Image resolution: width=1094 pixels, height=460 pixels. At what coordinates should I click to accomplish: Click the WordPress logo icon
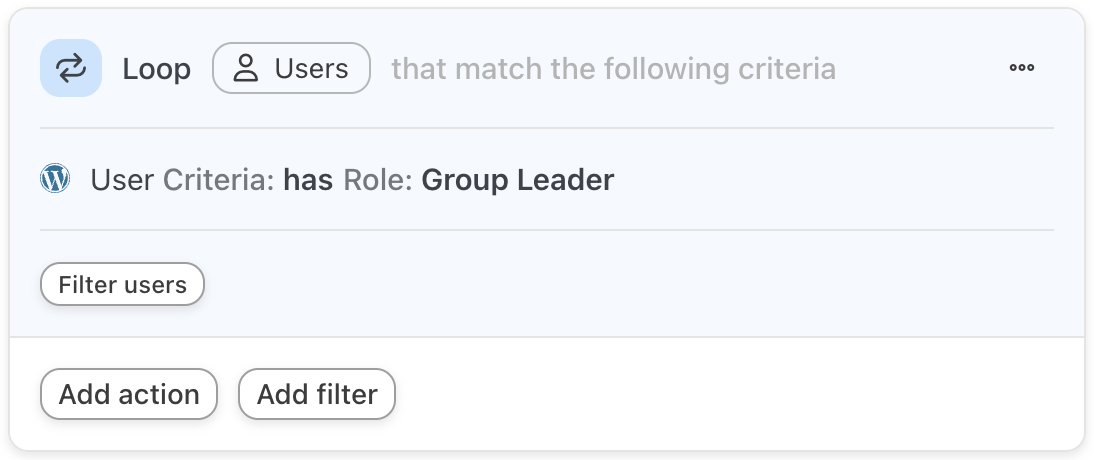tap(55, 178)
